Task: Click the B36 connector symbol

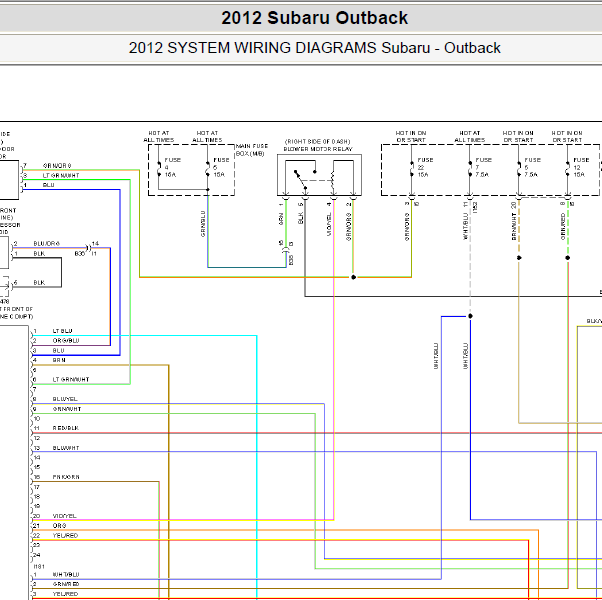Action: [89, 248]
